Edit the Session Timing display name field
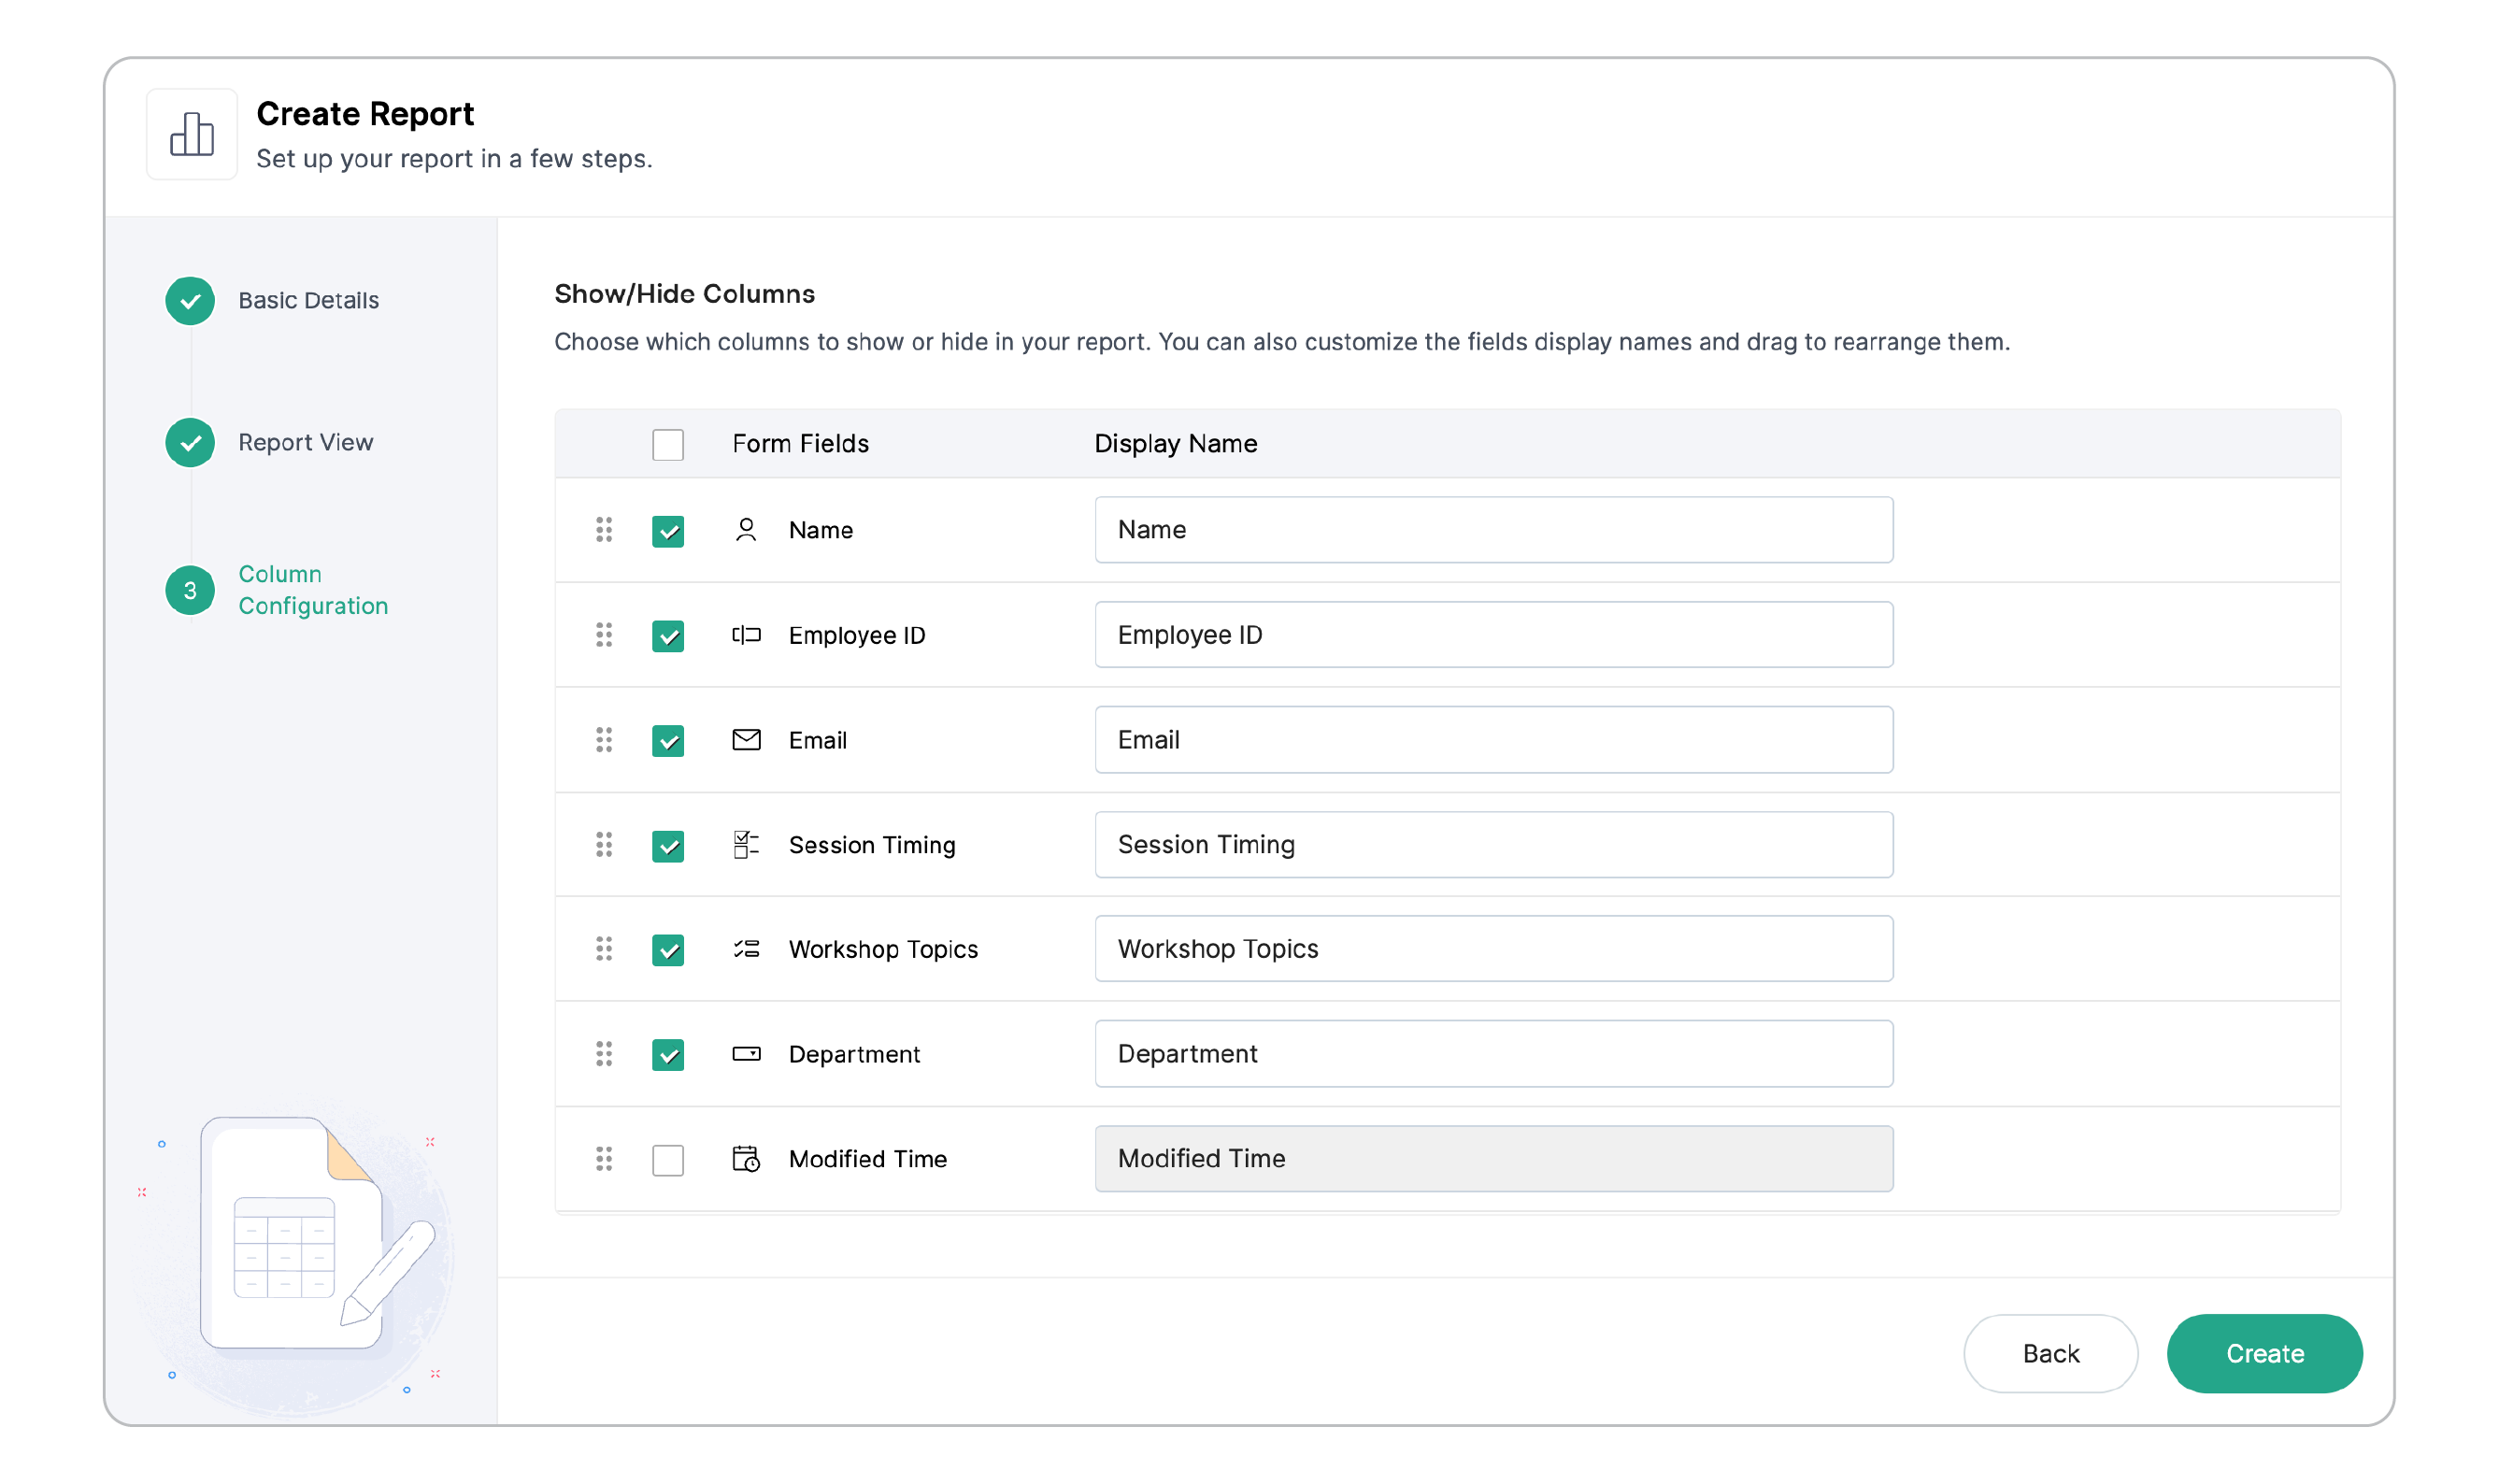 click(x=1493, y=845)
